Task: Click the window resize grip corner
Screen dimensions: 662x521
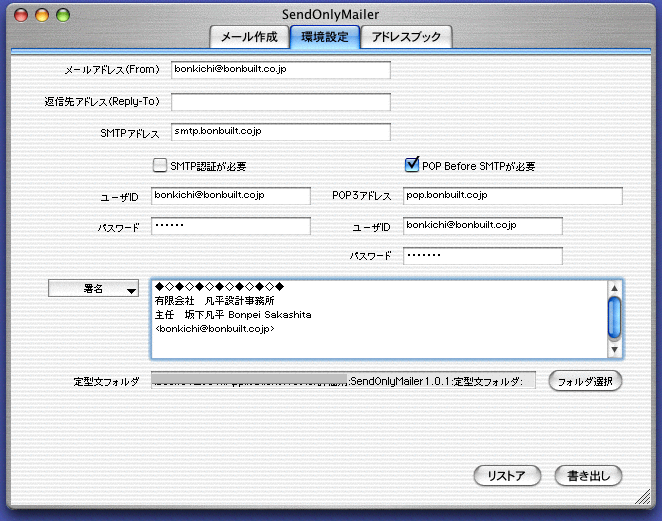Action: pyautogui.click(x=643, y=497)
